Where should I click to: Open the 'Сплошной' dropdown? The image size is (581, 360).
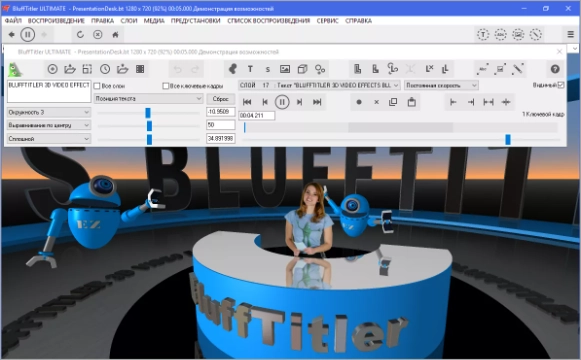point(49,139)
